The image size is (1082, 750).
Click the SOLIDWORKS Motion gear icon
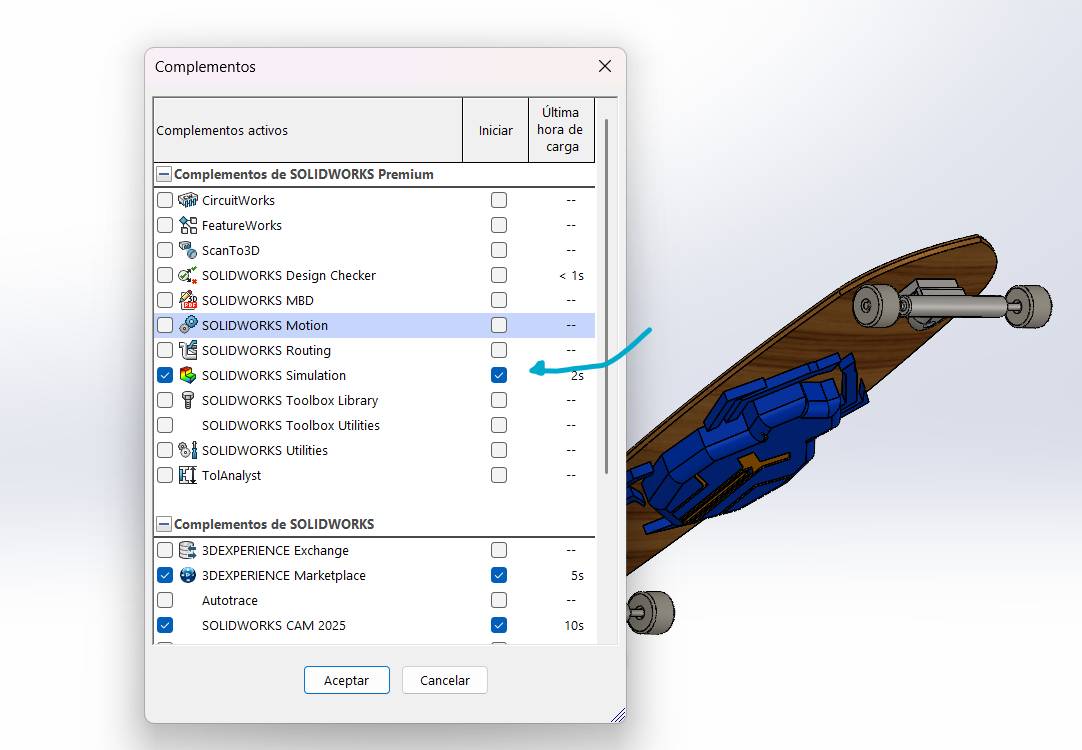188,325
